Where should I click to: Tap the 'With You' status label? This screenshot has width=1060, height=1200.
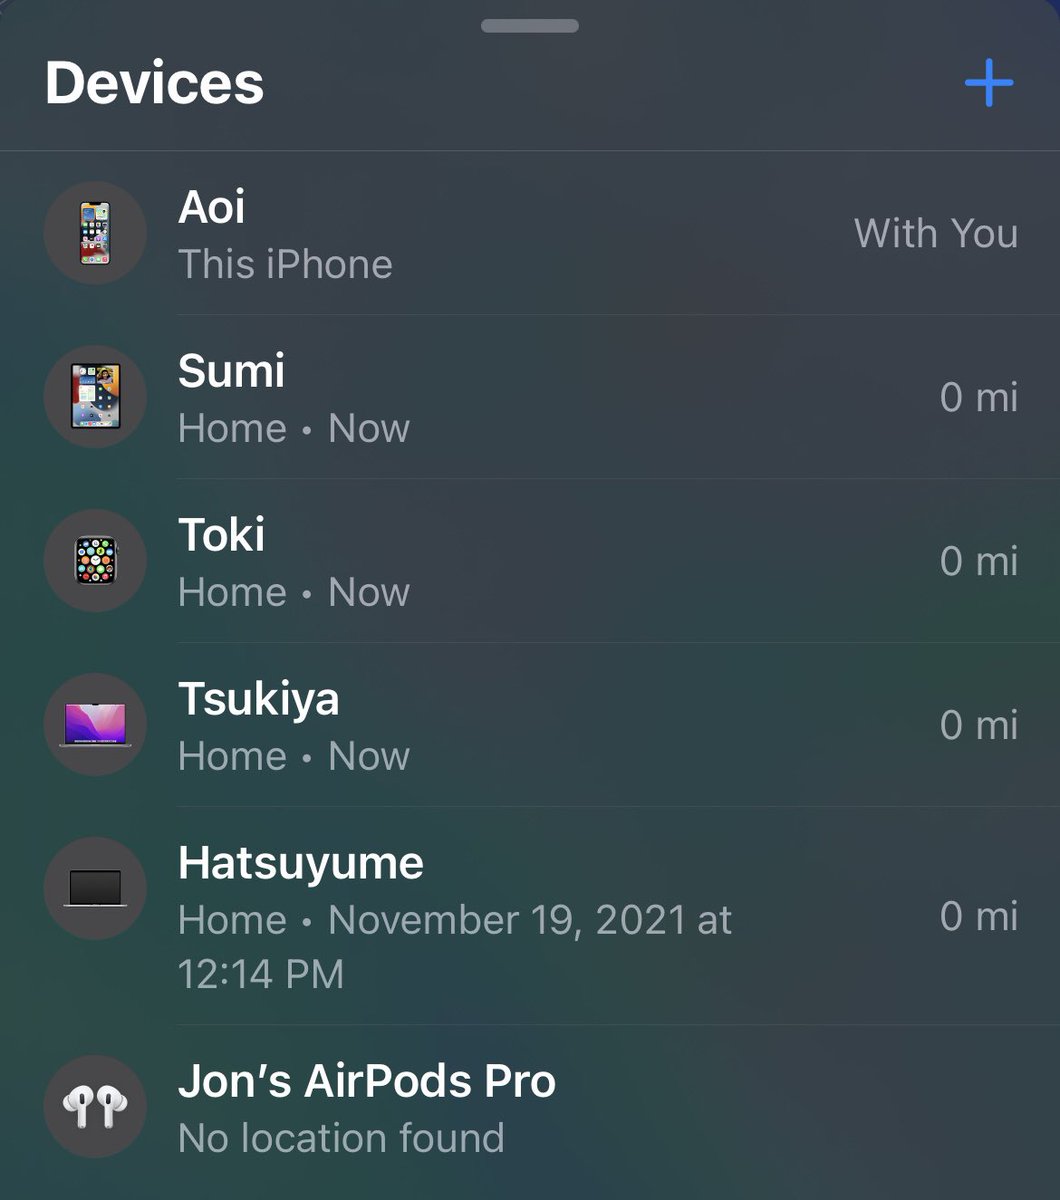point(936,233)
